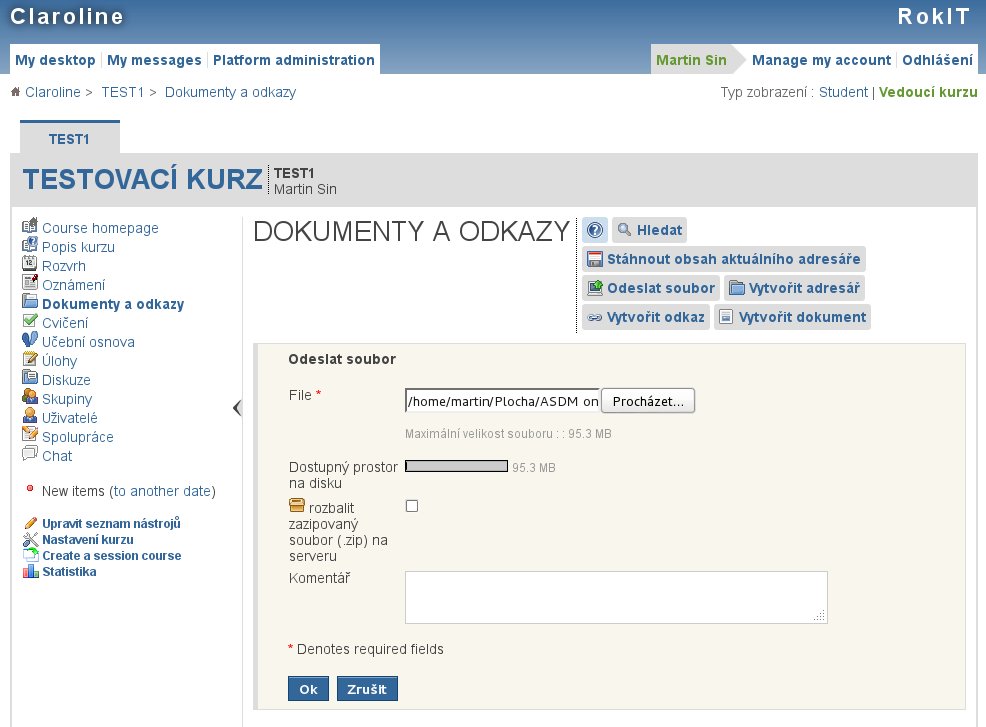986x727 pixels.
Task: Click the available disk space bar
Action: coord(457,466)
